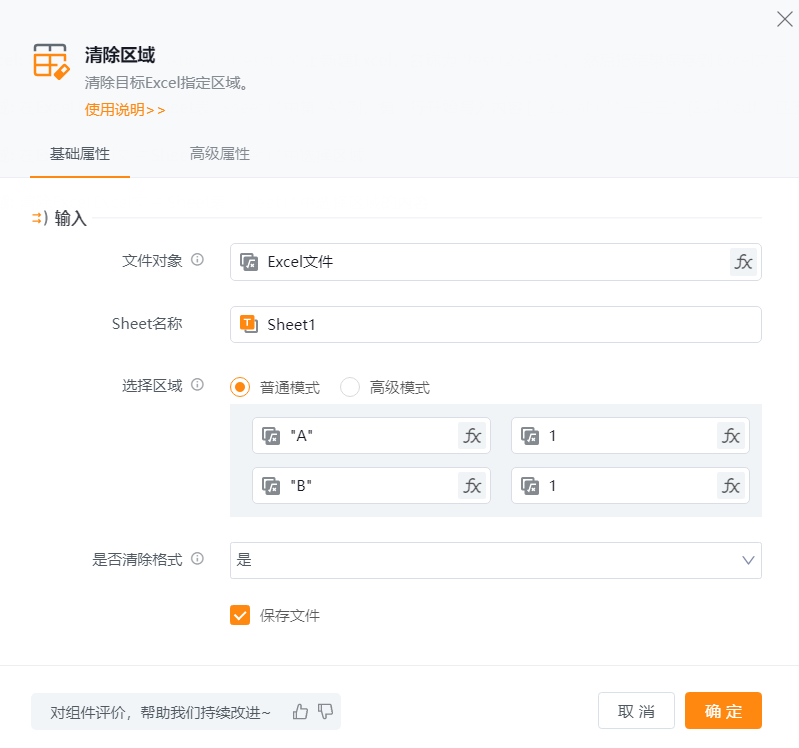799x748 pixels.
Task: Open the 是否清除格式 dropdown
Action: [x=495, y=560]
